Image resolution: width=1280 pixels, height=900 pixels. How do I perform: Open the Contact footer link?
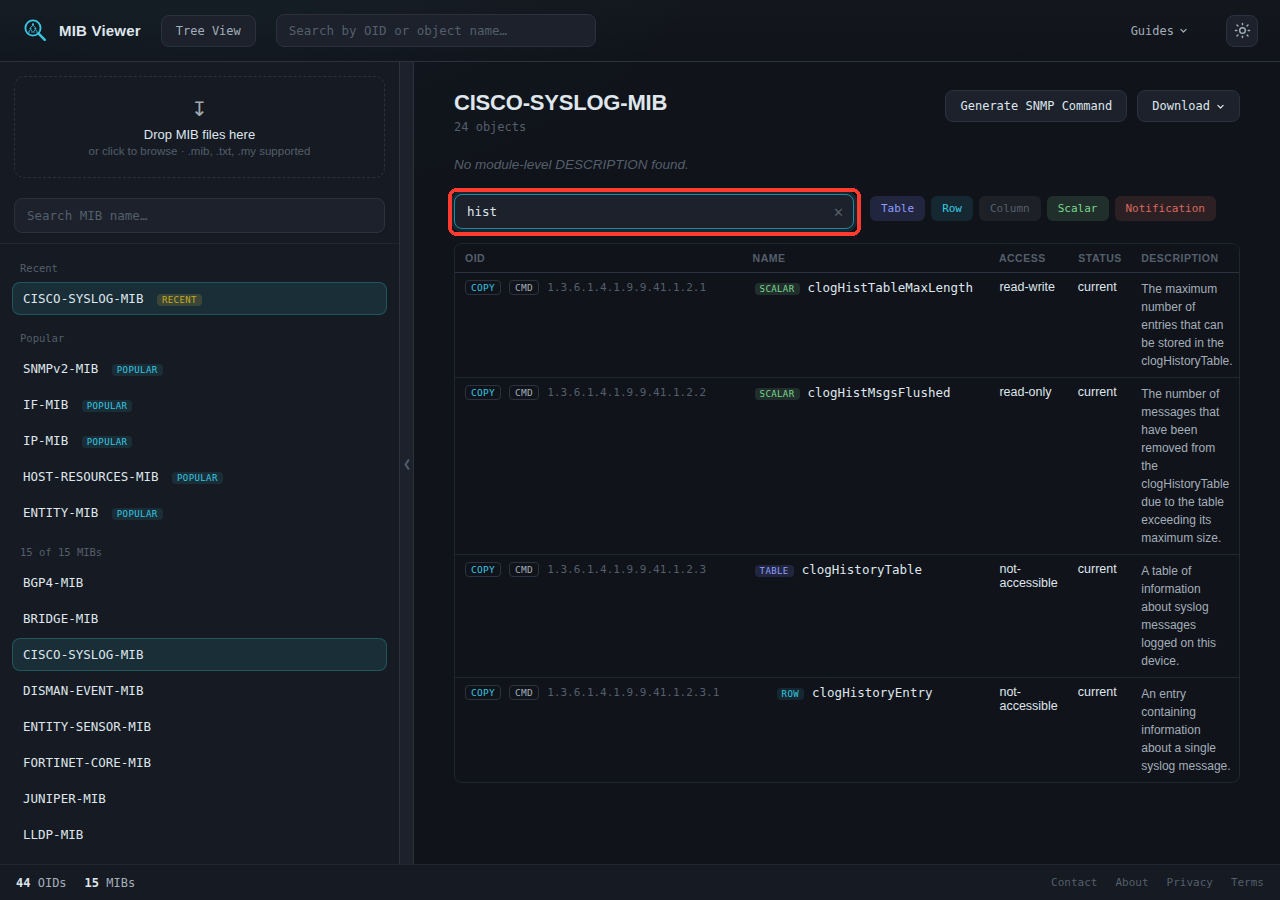pos(1074,883)
